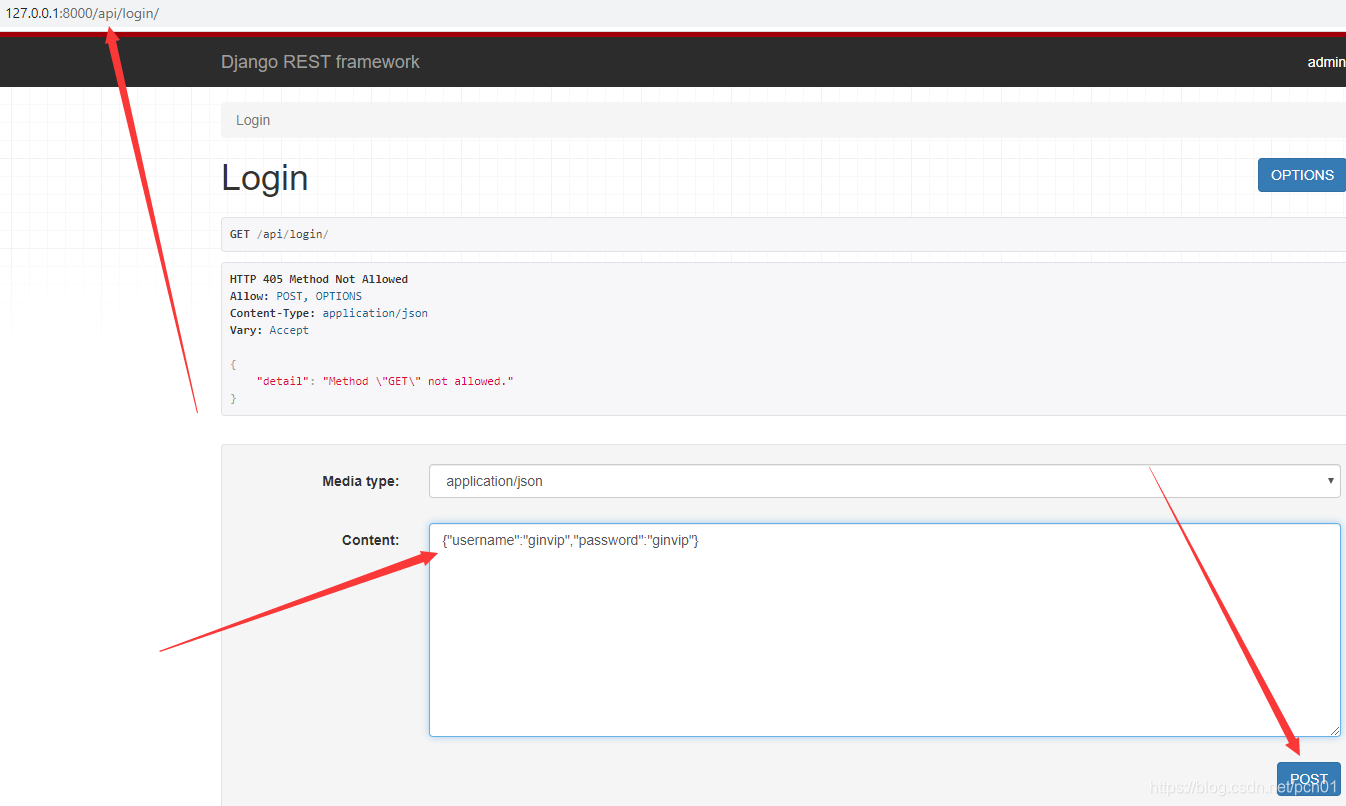Click the Allow: POST, OPTIONS header line
Screen dimensions: 1346x806
(296, 296)
